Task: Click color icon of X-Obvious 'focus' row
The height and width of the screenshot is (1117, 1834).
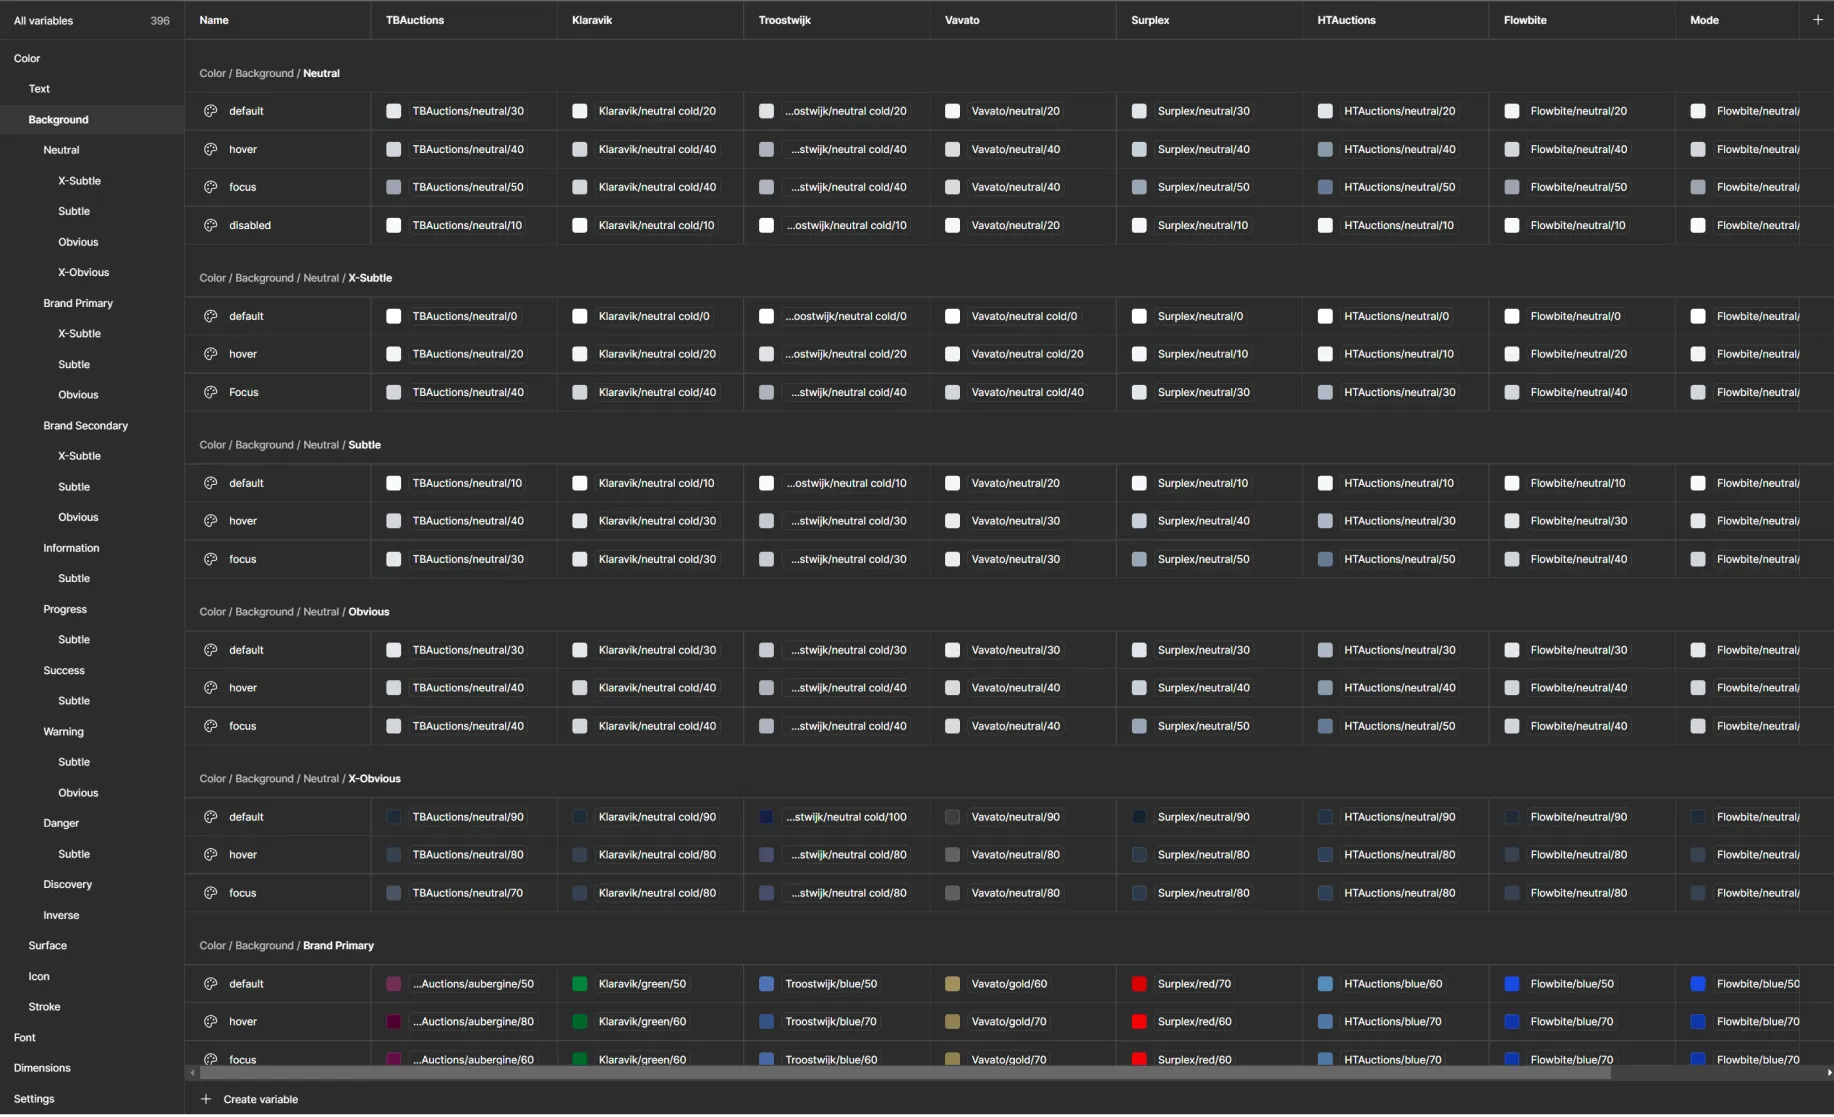Action: (x=210, y=893)
